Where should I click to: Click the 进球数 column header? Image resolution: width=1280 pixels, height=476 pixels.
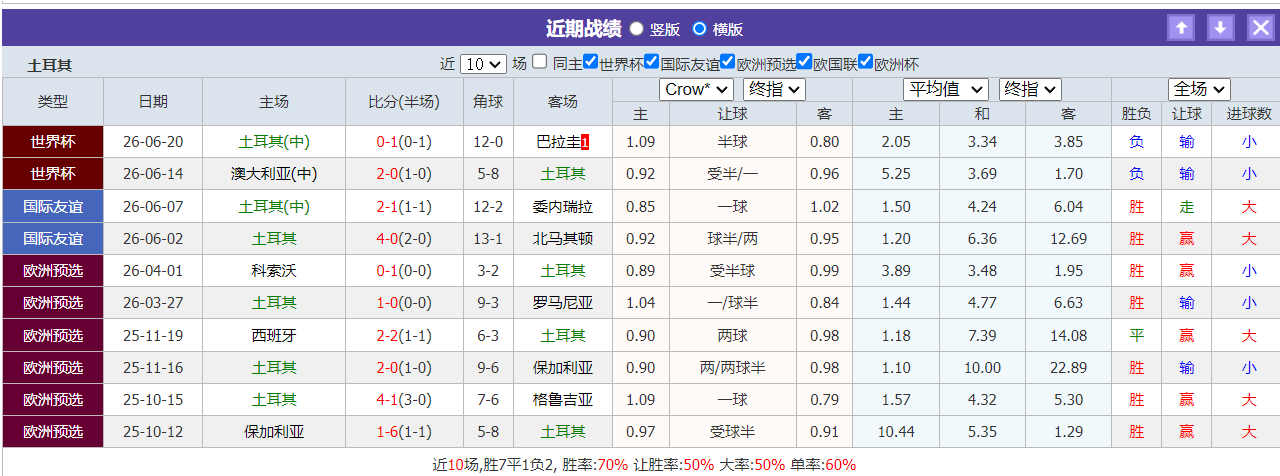pos(1249,114)
